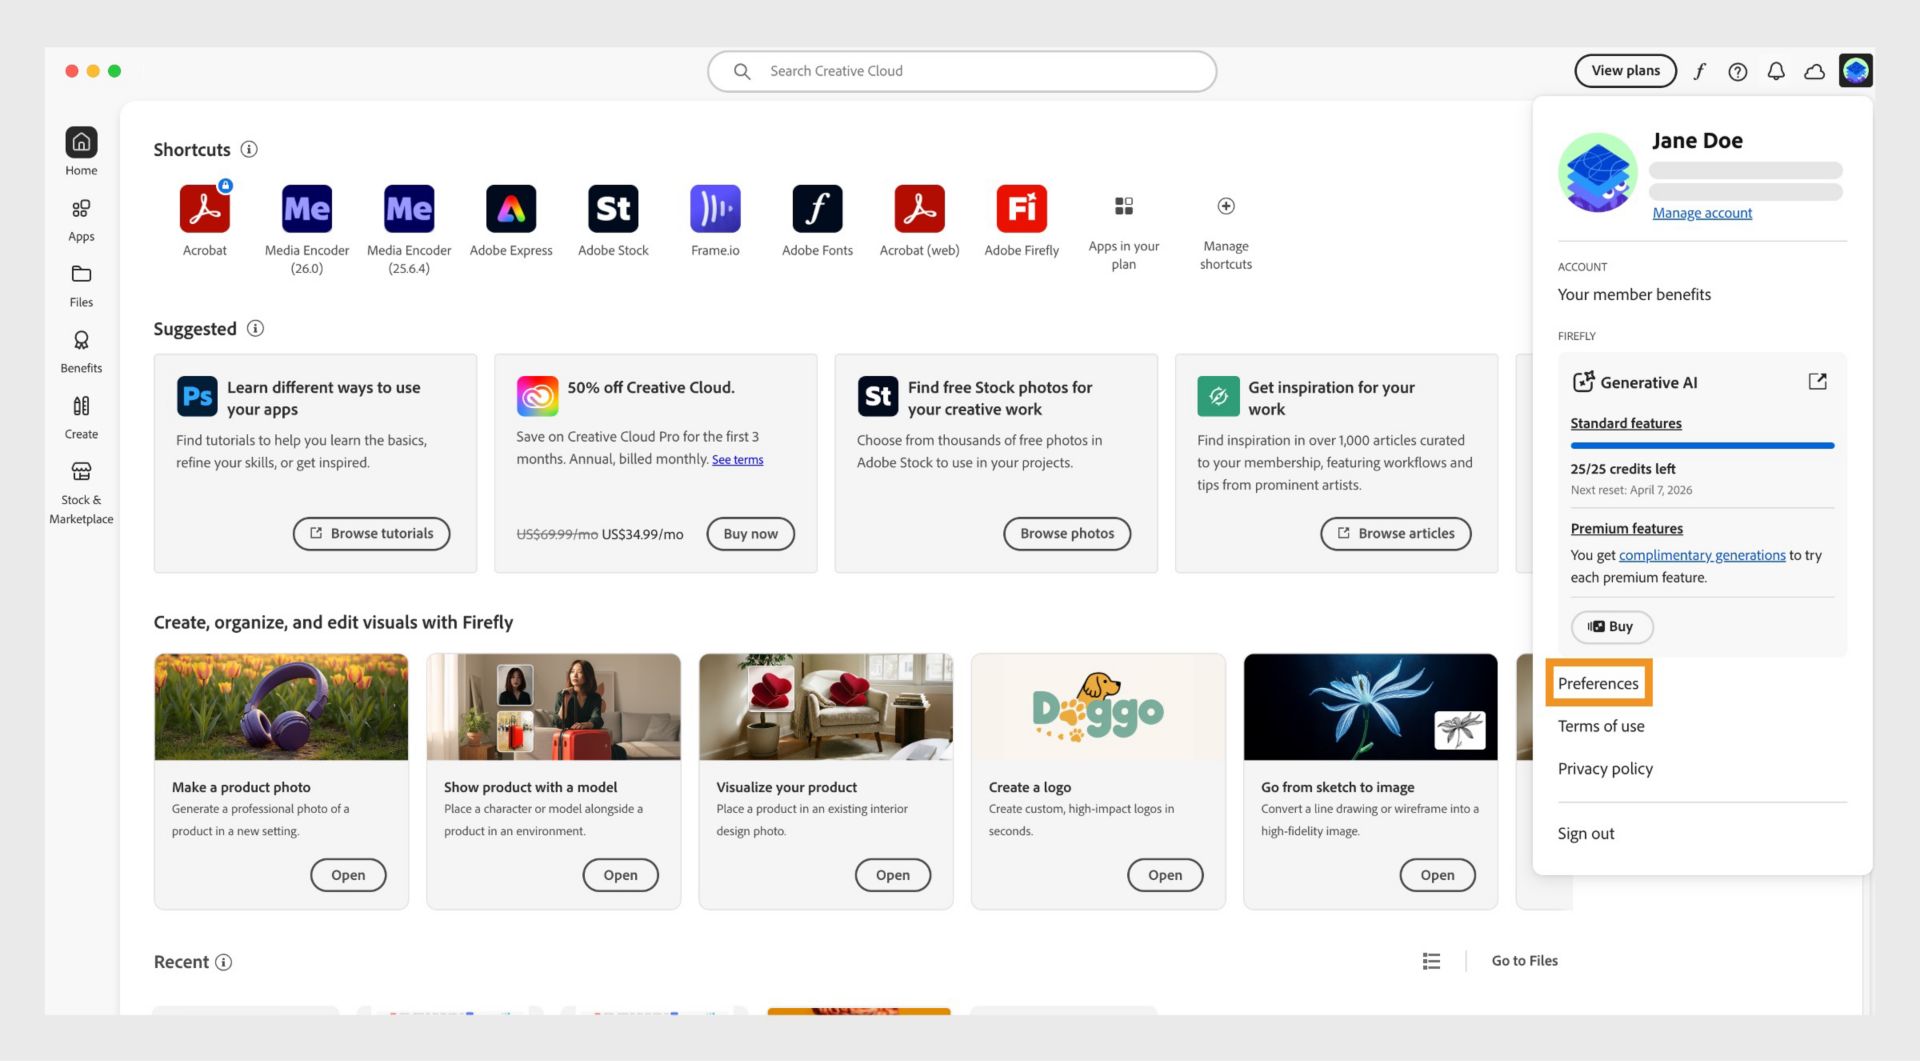Image resolution: width=1920 pixels, height=1061 pixels.
Task: Open Media Encoder (26.0) from Shortcuts
Action: tap(307, 210)
